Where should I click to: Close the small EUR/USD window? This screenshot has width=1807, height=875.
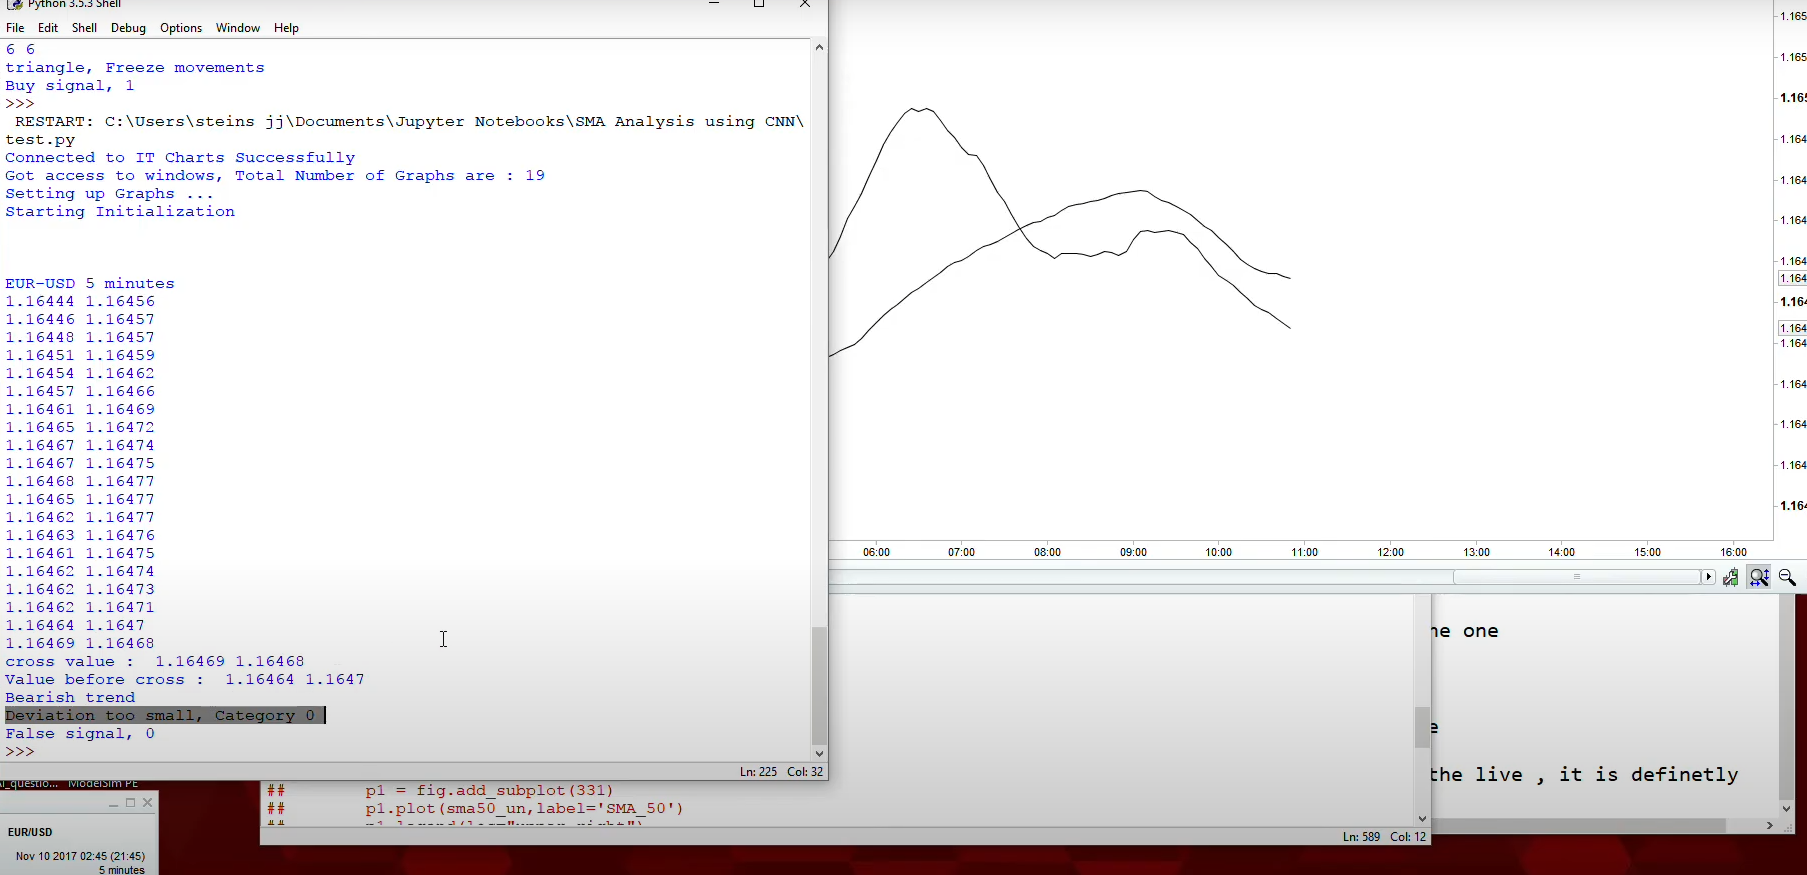point(148,803)
